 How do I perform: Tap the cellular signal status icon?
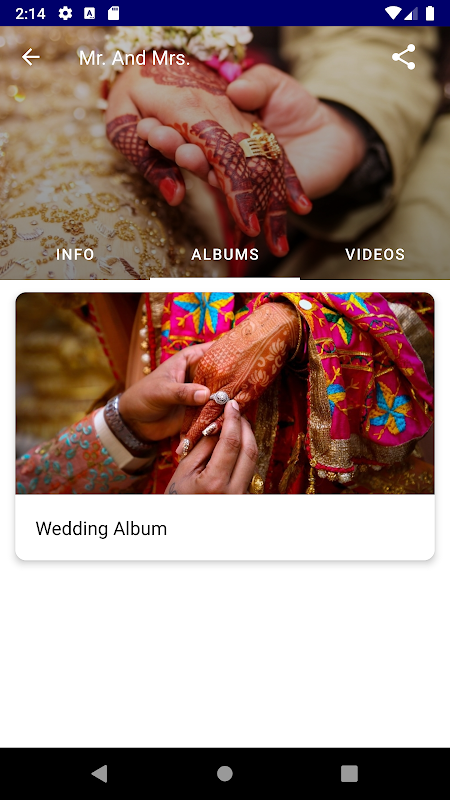411,13
